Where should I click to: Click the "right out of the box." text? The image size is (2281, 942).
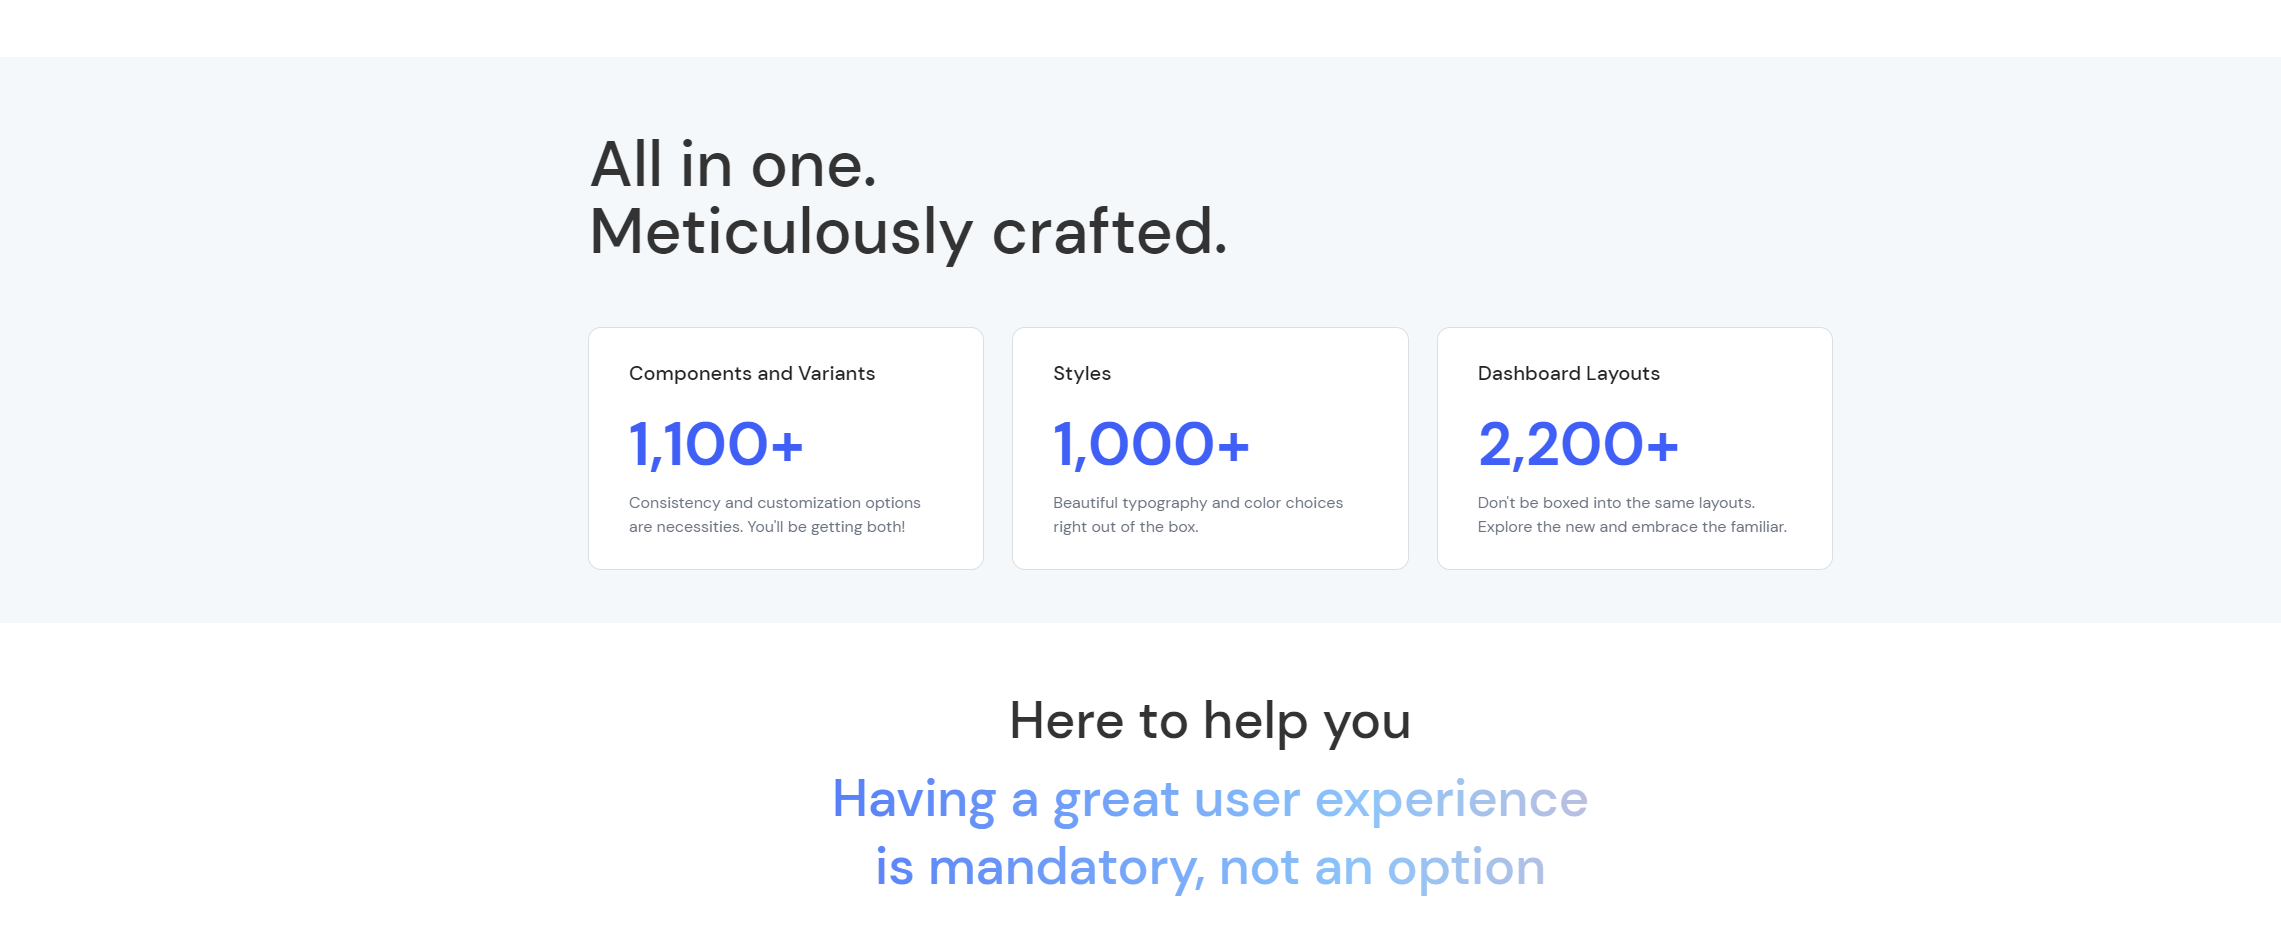[x=1125, y=527]
